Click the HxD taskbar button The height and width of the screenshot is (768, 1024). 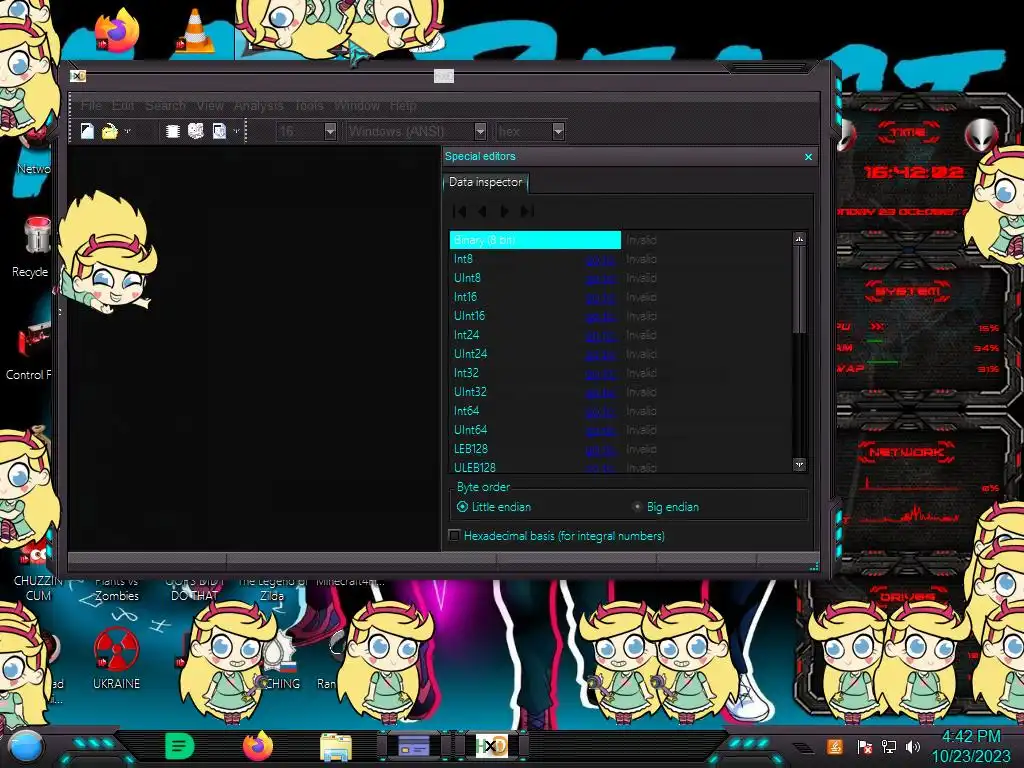(x=491, y=746)
